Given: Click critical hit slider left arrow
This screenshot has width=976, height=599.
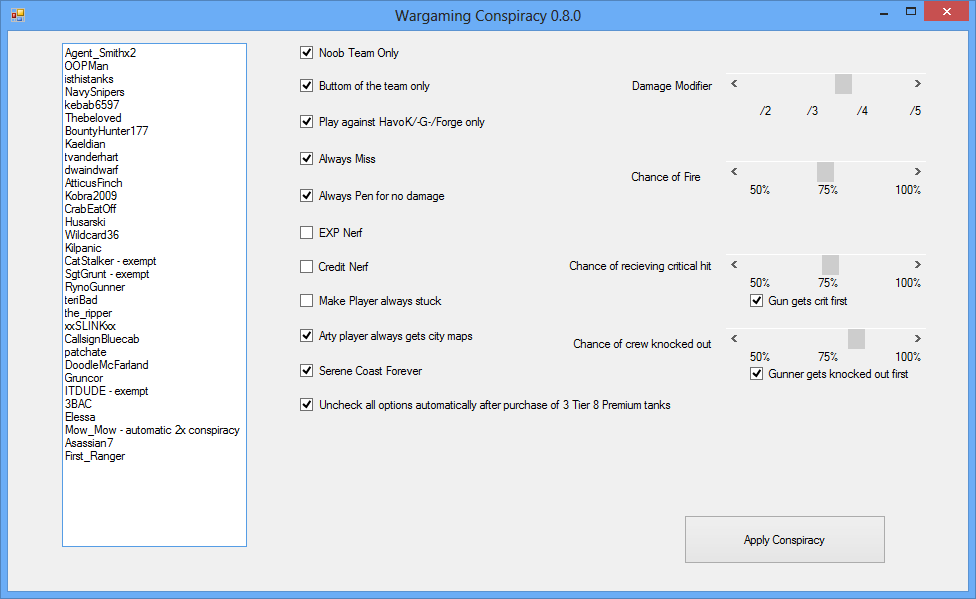Looking at the screenshot, I should tap(734, 265).
